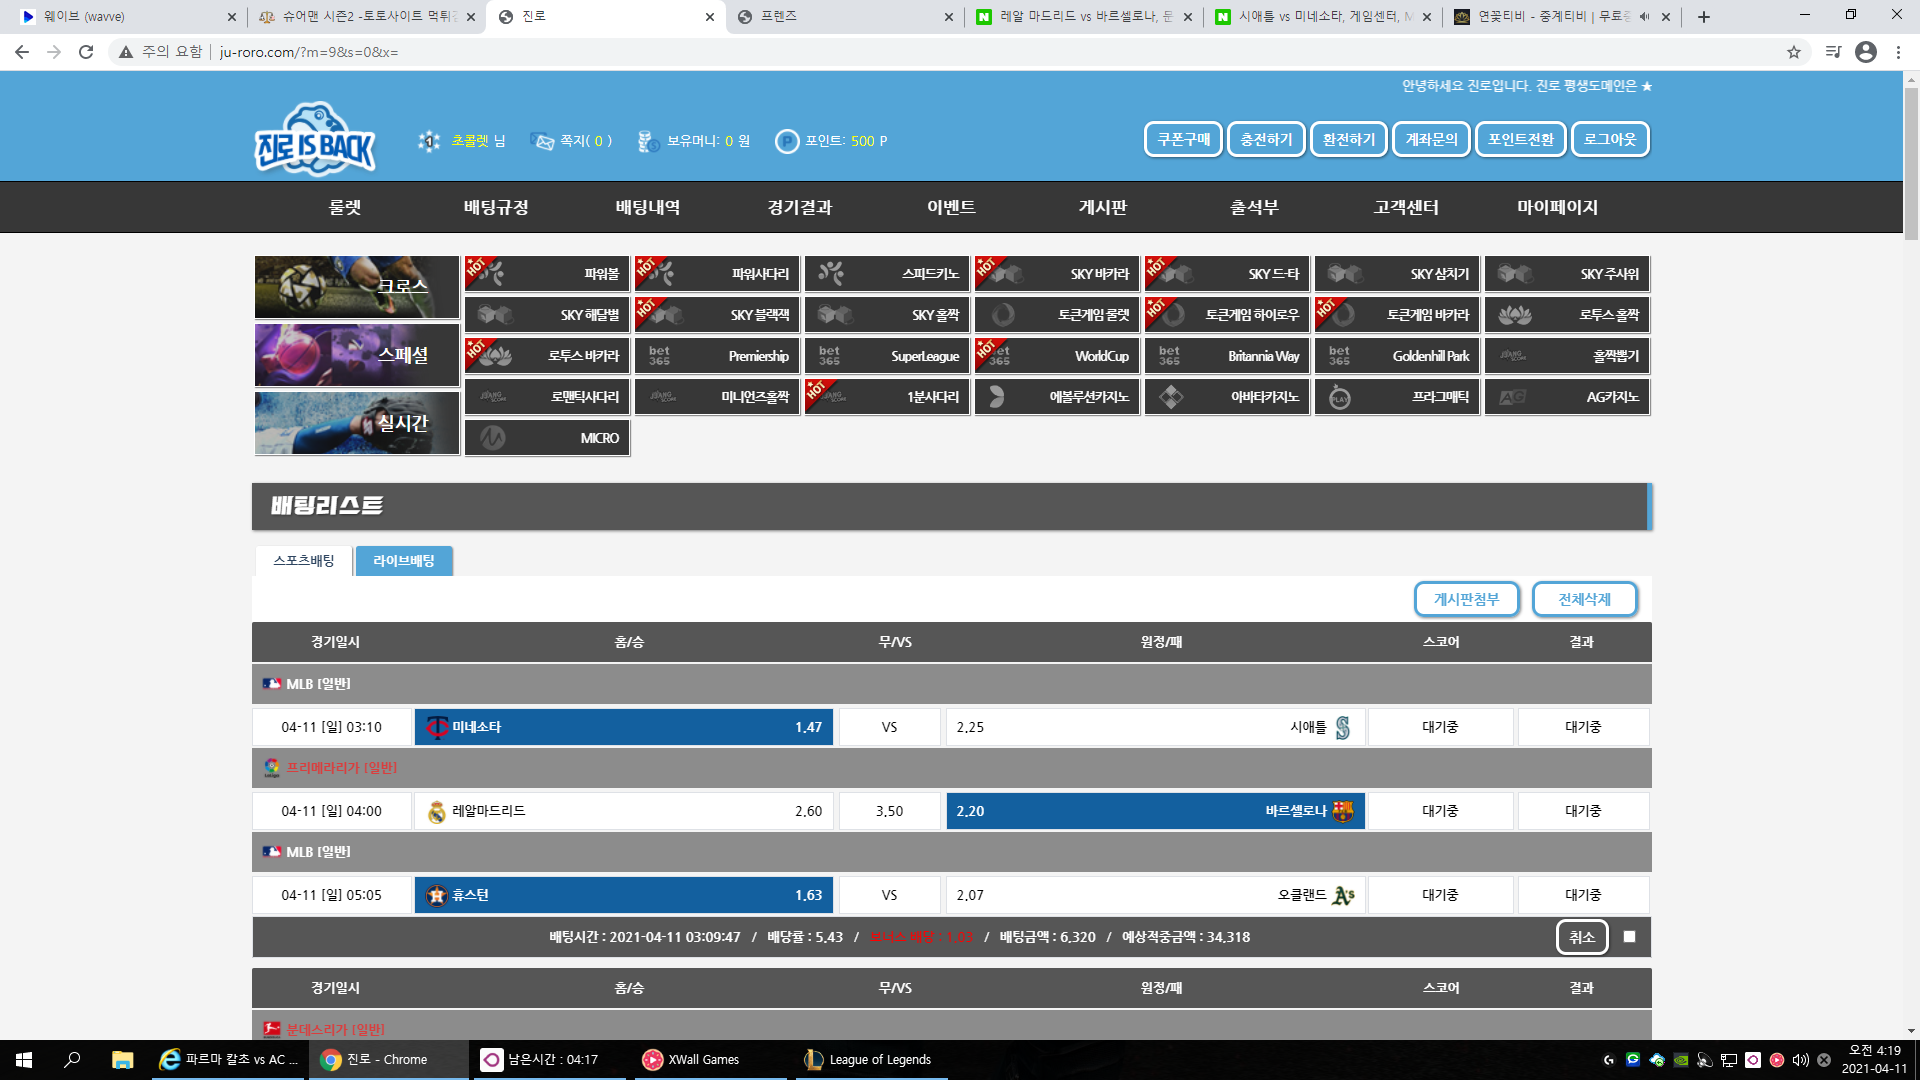Select 바르셀로나 2.20 away odds cell
The width and height of the screenshot is (1920, 1080).
[x=1155, y=811]
